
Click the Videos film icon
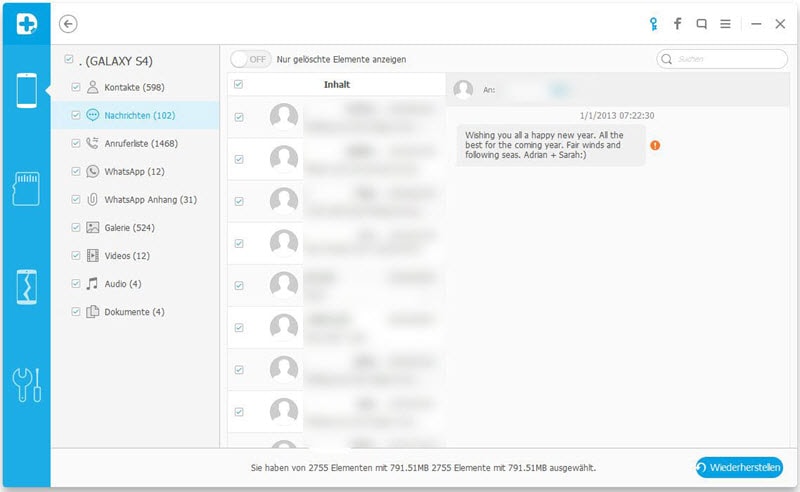point(92,255)
